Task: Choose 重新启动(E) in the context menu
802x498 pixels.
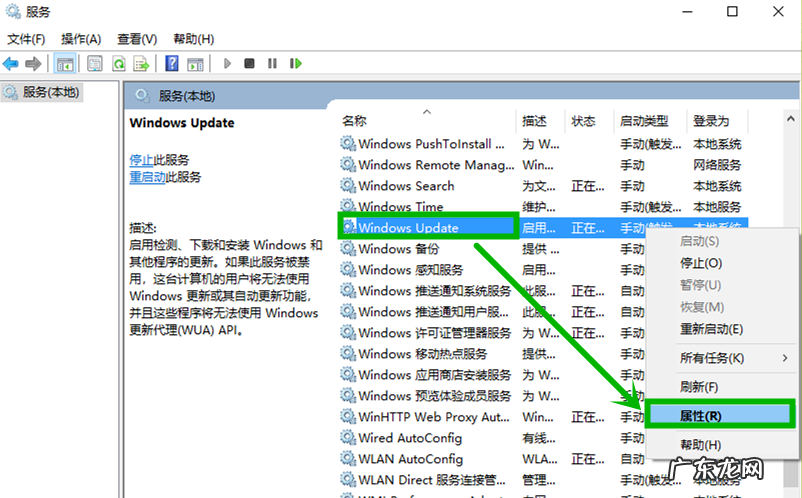Action: (x=721, y=329)
